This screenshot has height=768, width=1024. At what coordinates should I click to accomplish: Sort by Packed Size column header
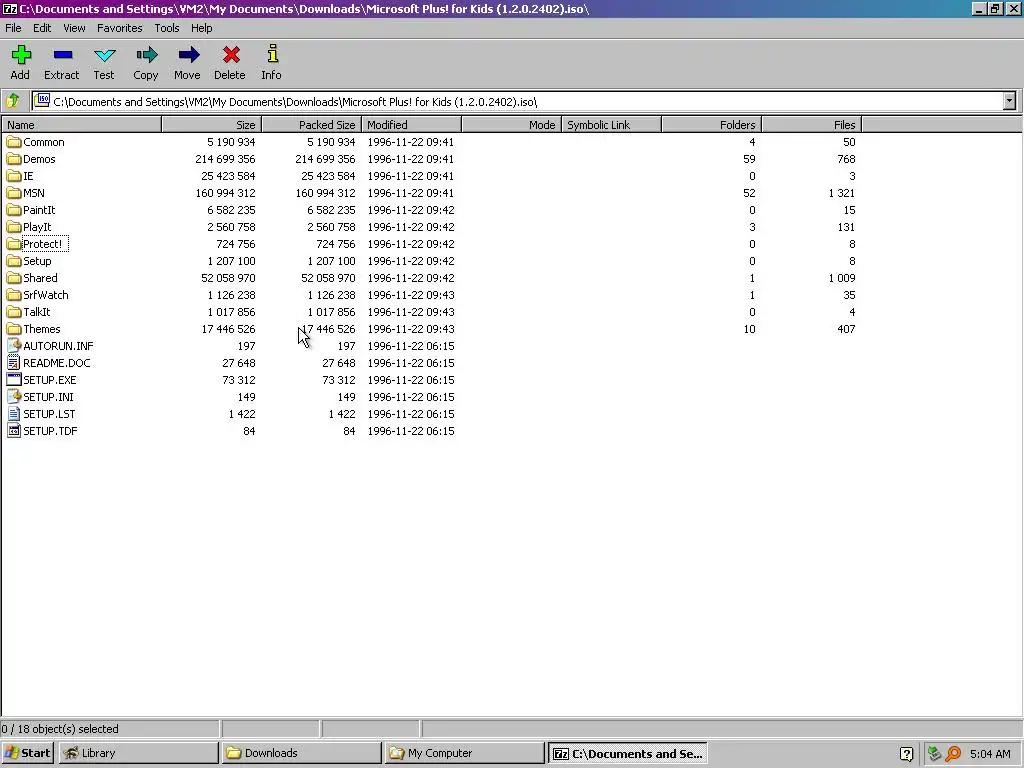[312, 125]
